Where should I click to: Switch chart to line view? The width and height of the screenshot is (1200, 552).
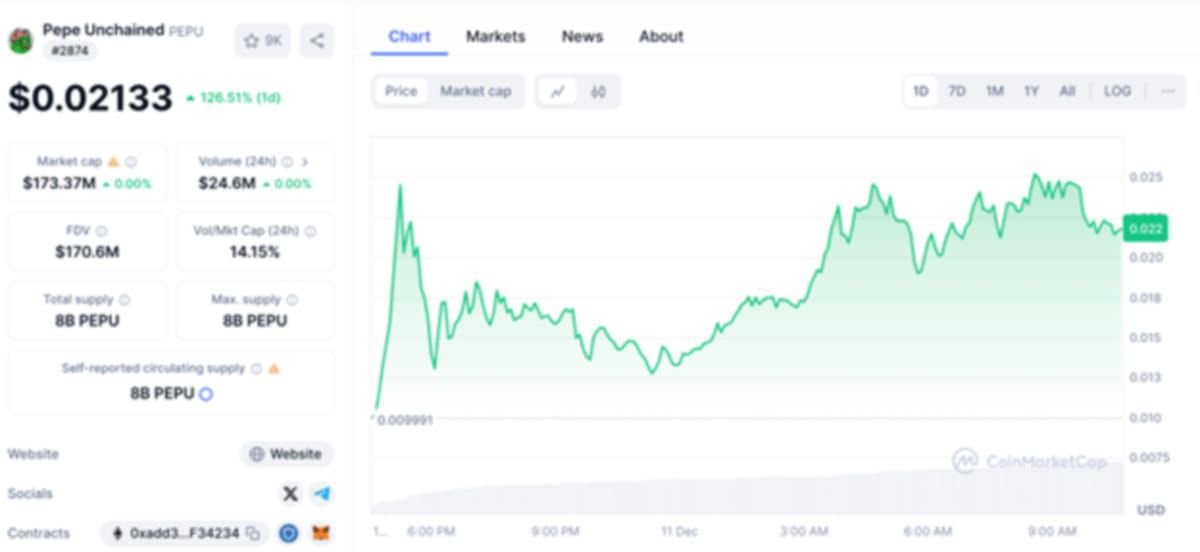pos(557,92)
